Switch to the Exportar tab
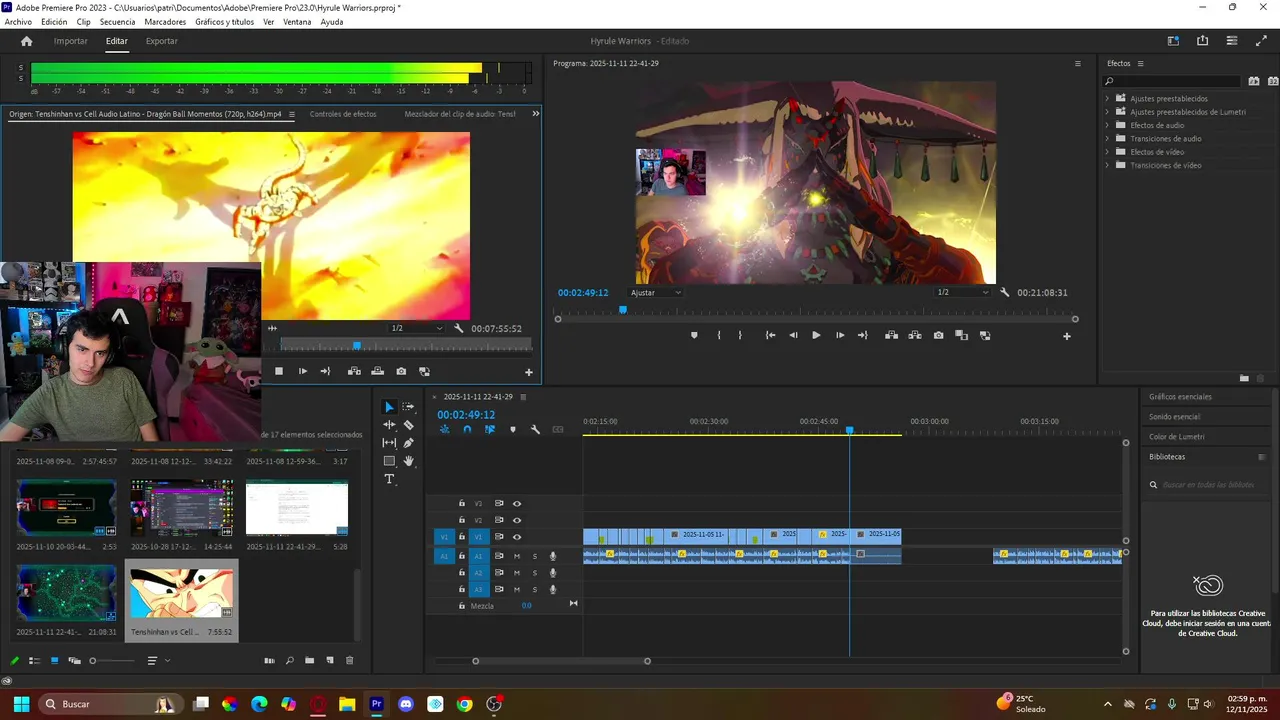Viewport: 1280px width, 720px height. [162, 41]
